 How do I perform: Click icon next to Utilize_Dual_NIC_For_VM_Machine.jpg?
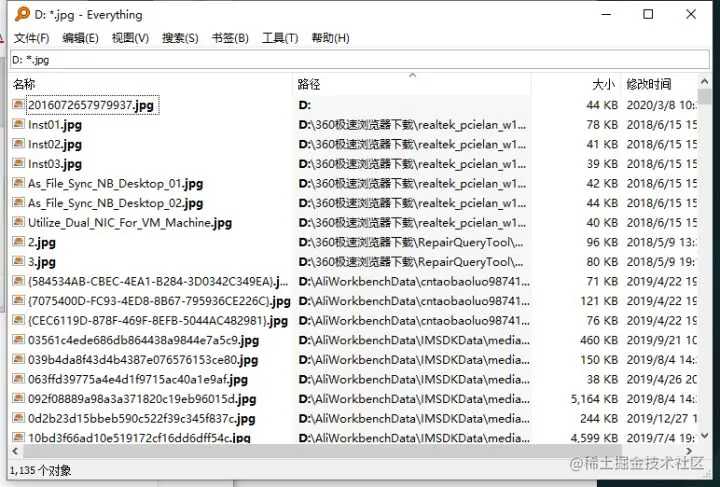click(x=18, y=222)
